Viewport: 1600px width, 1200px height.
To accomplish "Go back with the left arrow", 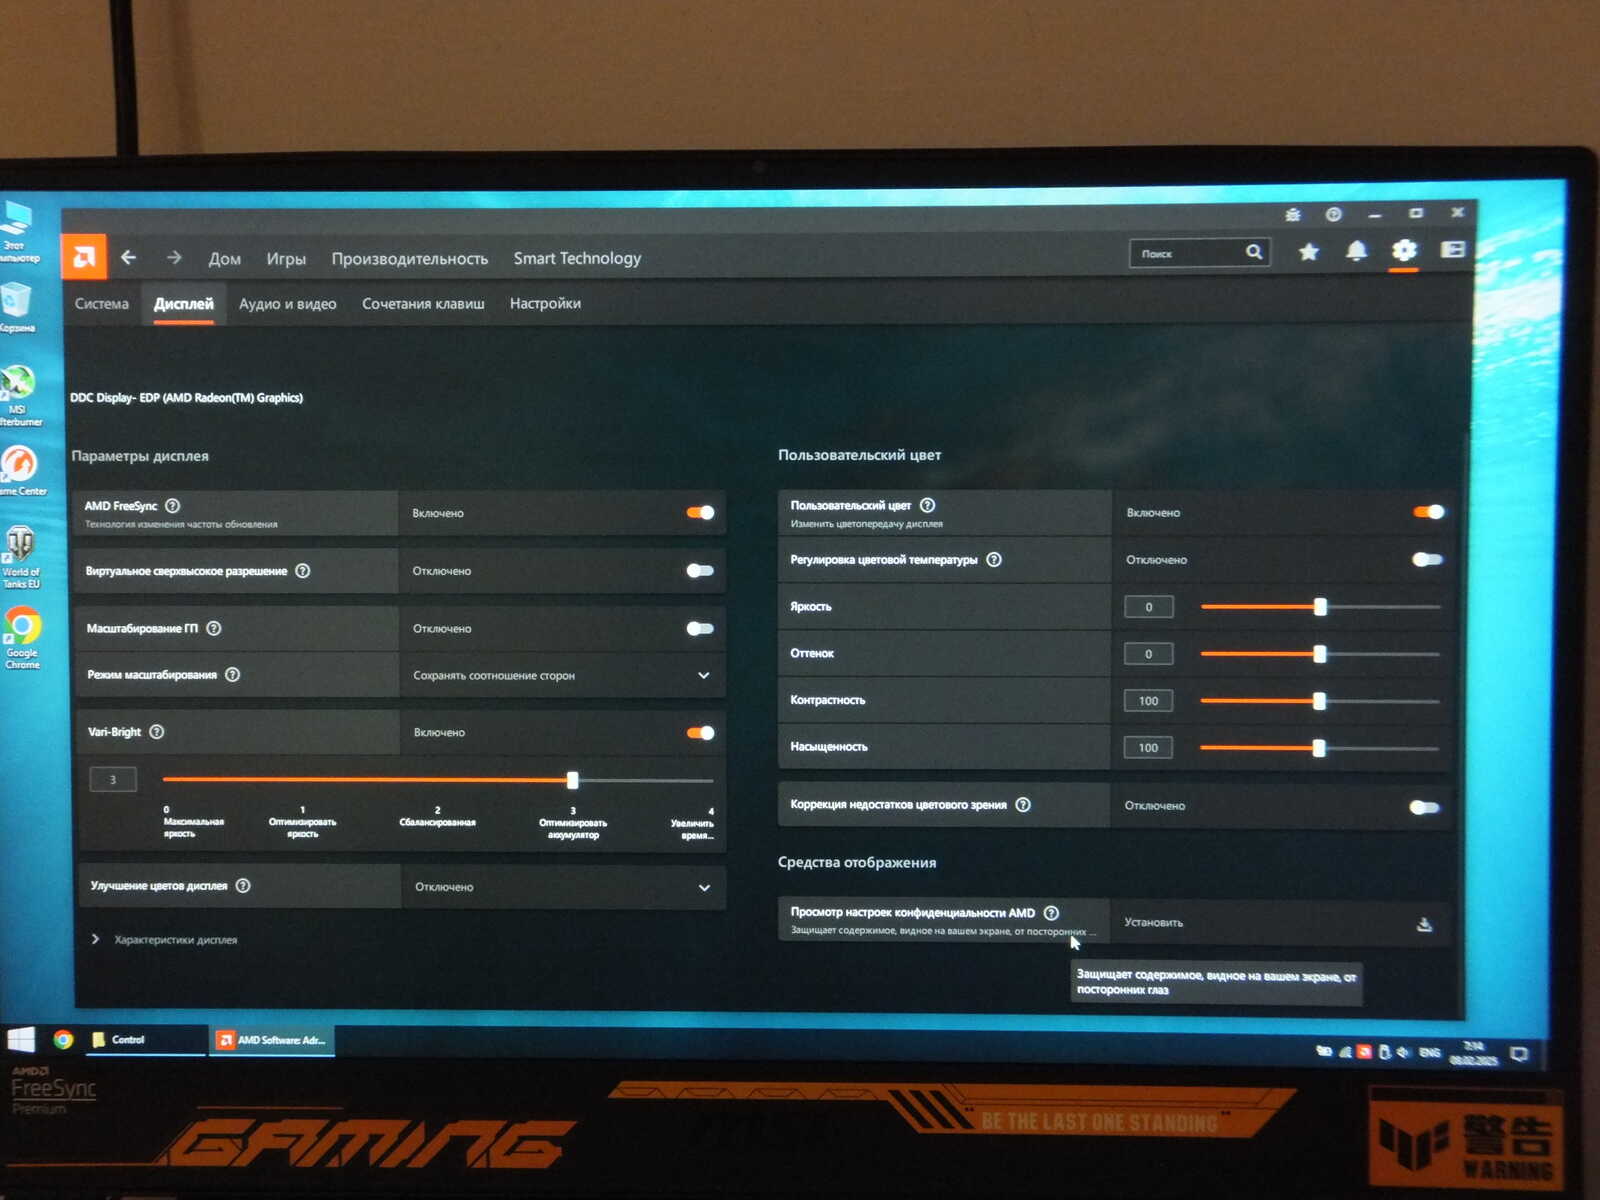I will coord(129,257).
